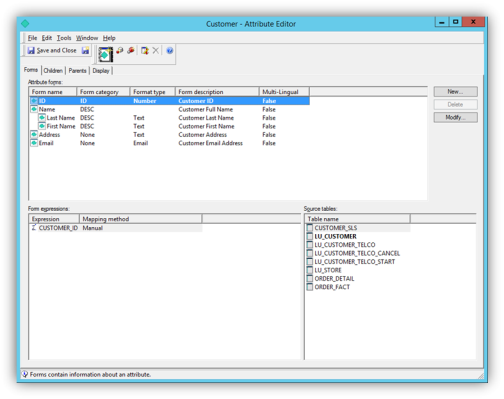Click the New... button

click(455, 92)
